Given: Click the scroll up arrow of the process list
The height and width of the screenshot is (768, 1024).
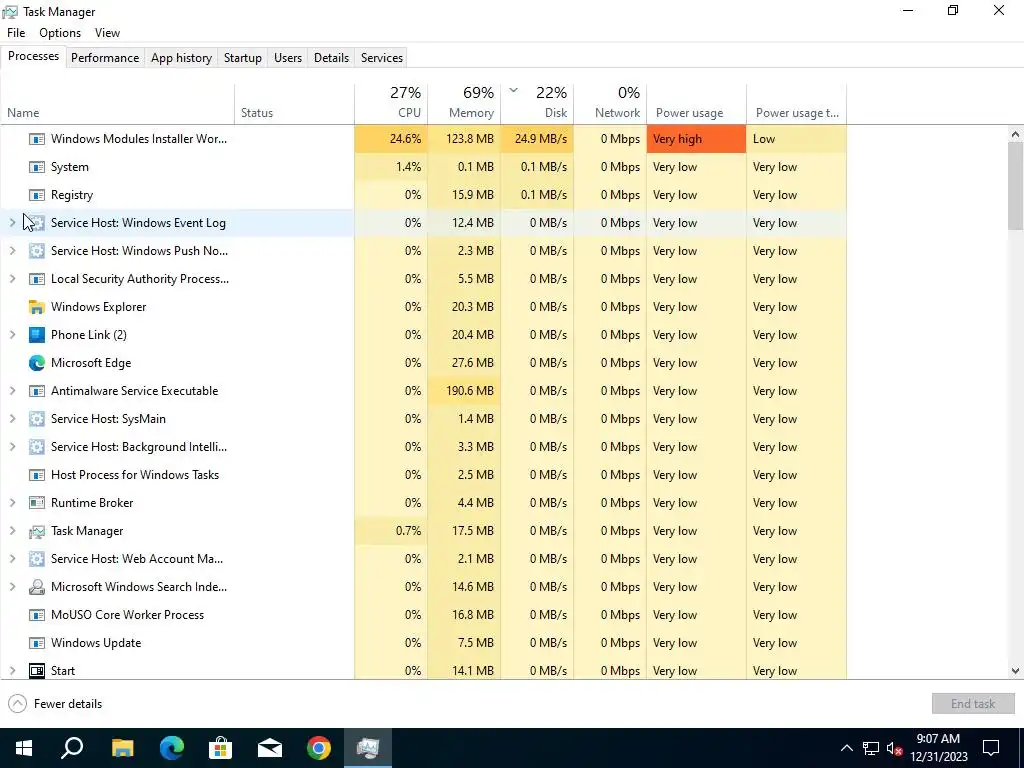Looking at the screenshot, I should 1015,135.
